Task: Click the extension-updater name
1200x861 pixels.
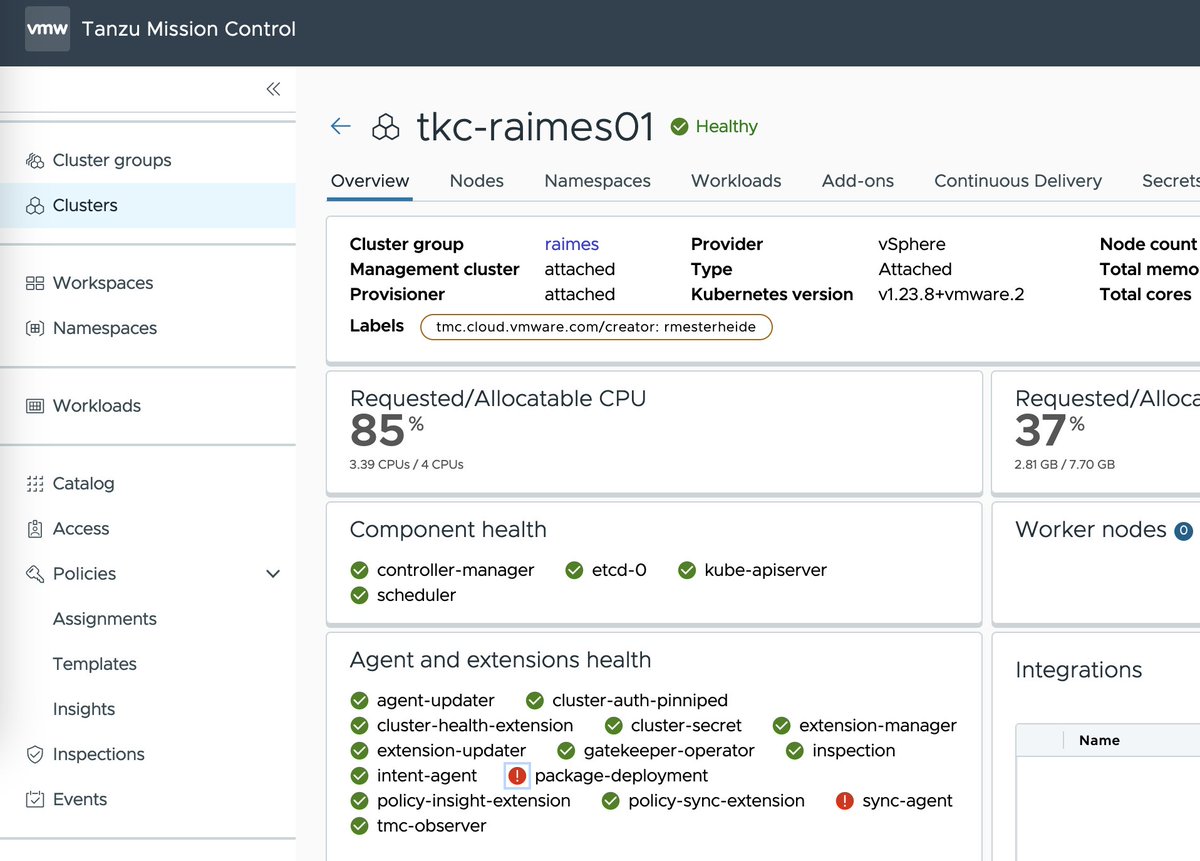Action: (451, 750)
